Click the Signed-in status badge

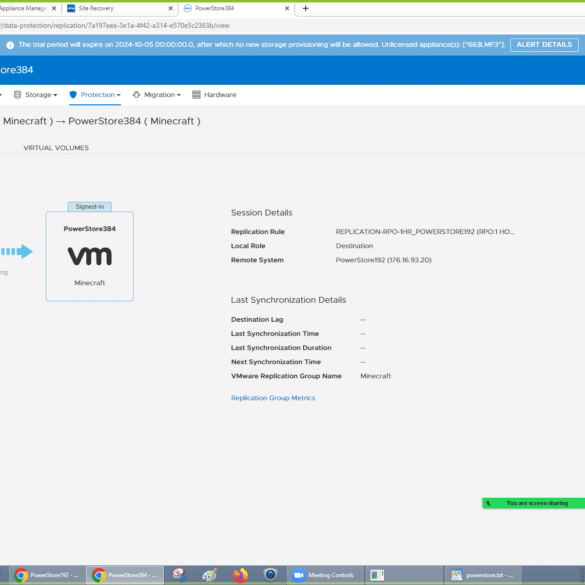pos(90,206)
